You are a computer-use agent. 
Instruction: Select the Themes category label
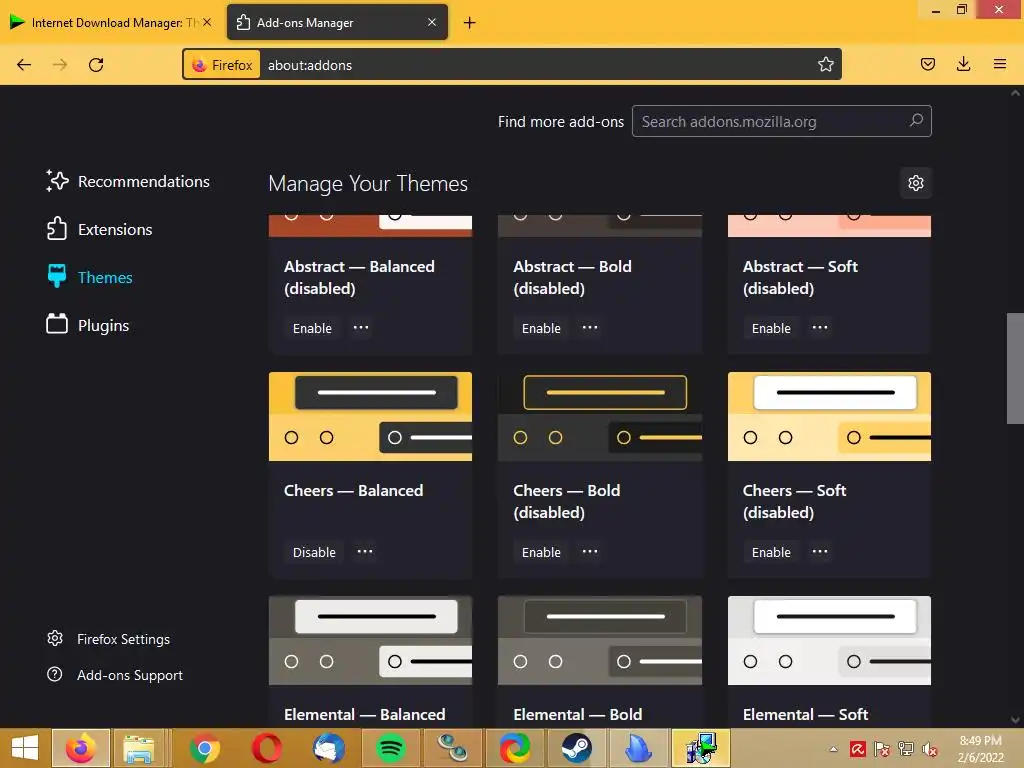(105, 278)
